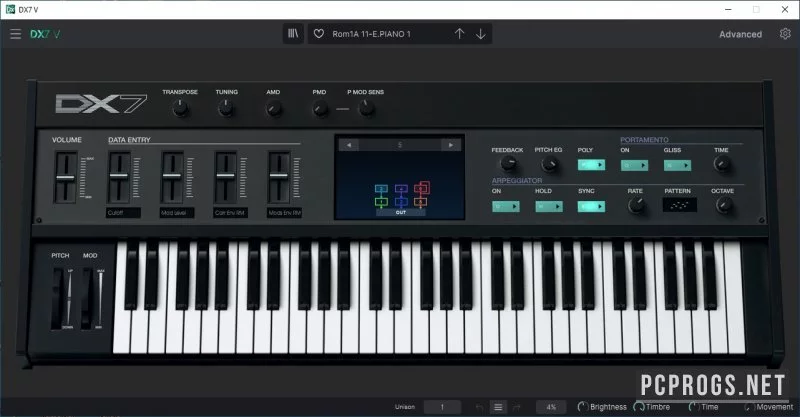Open the Mod Level assignment dropdown
This screenshot has width=800, height=417.
tap(177, 212)
